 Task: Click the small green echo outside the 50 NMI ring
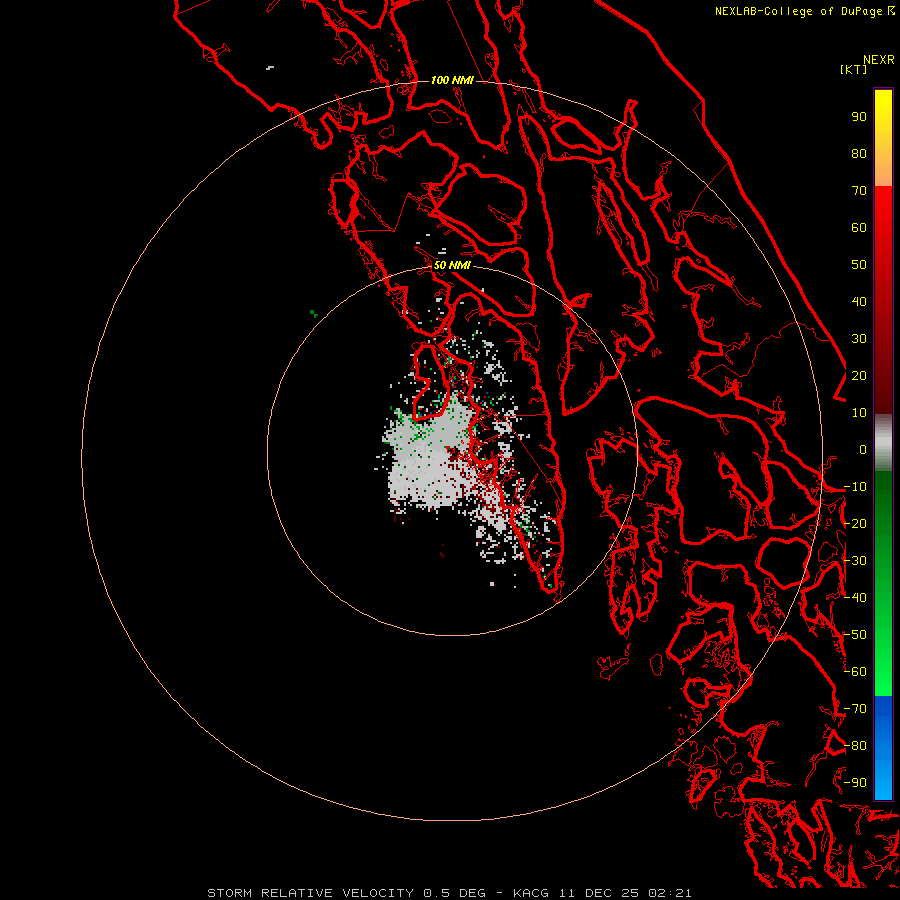[x=314, y=313]
